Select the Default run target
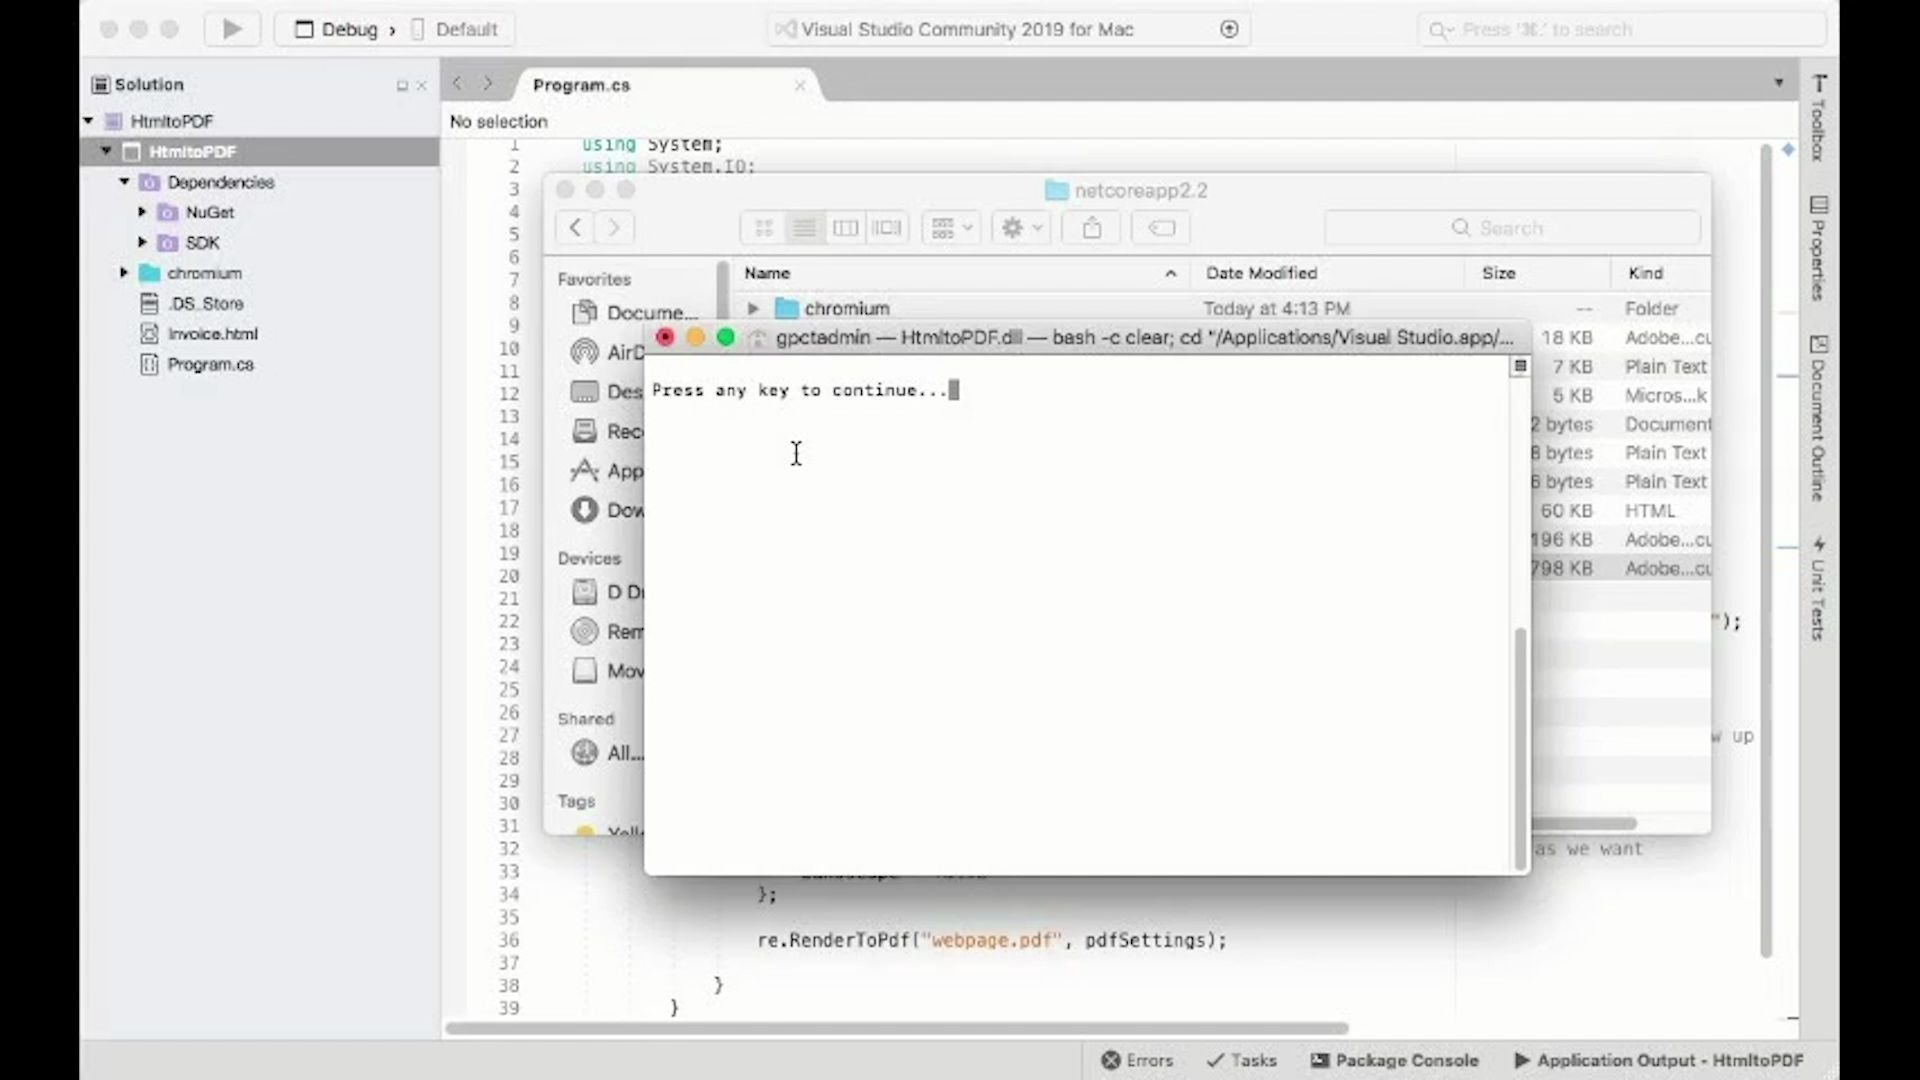This screenshot has width=1920, height=1080. (x=455, y=29)
